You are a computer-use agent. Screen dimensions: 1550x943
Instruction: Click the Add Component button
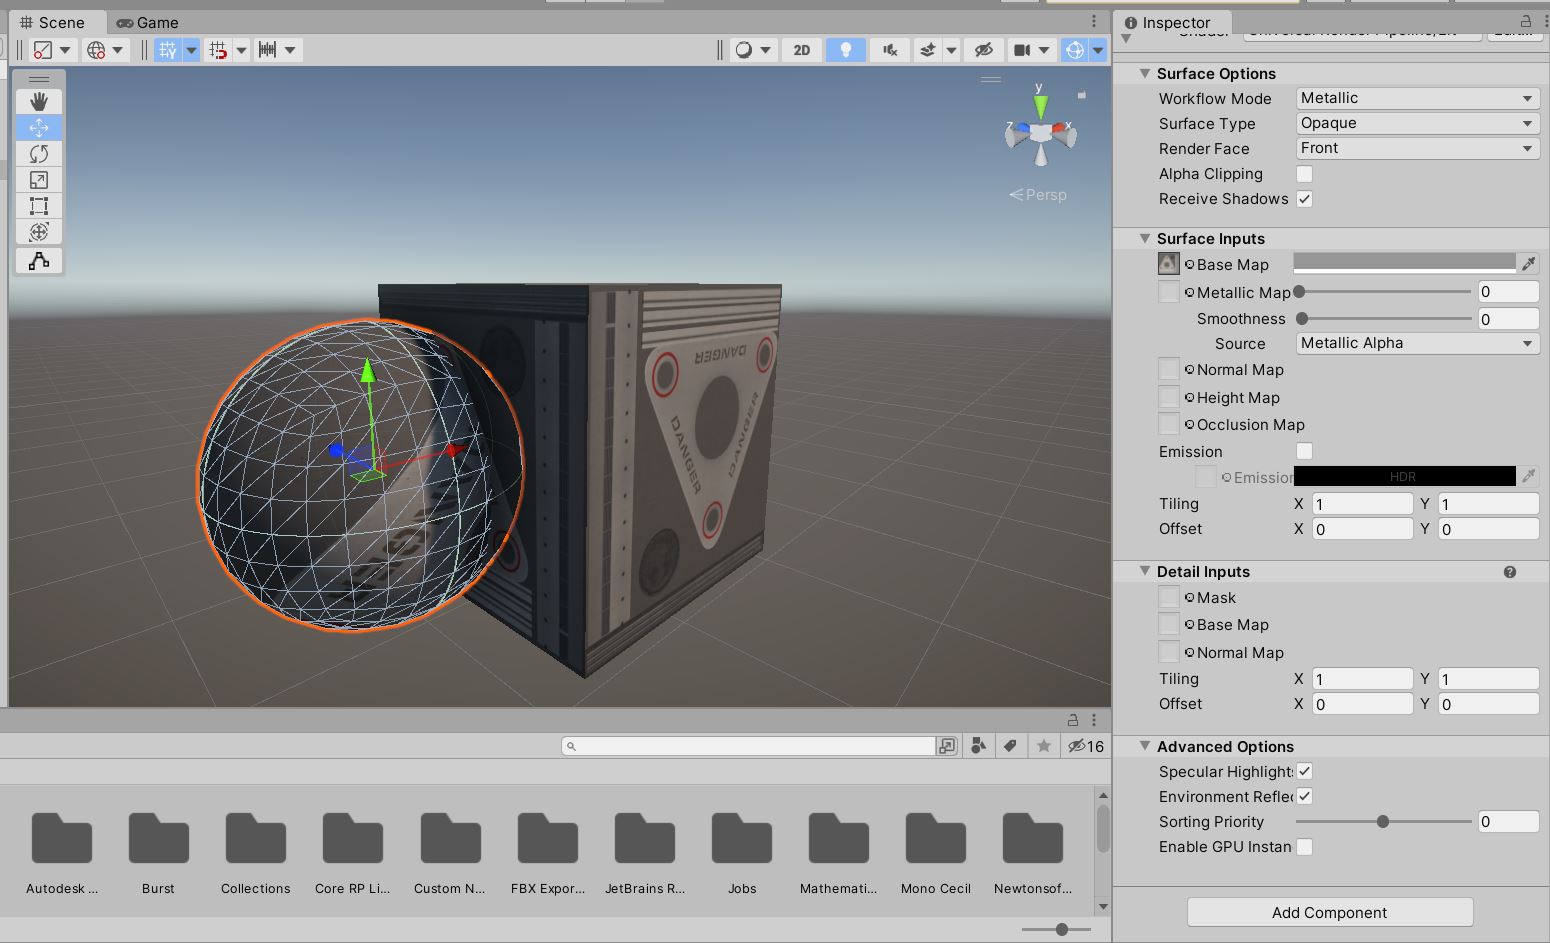[1329, 912]
